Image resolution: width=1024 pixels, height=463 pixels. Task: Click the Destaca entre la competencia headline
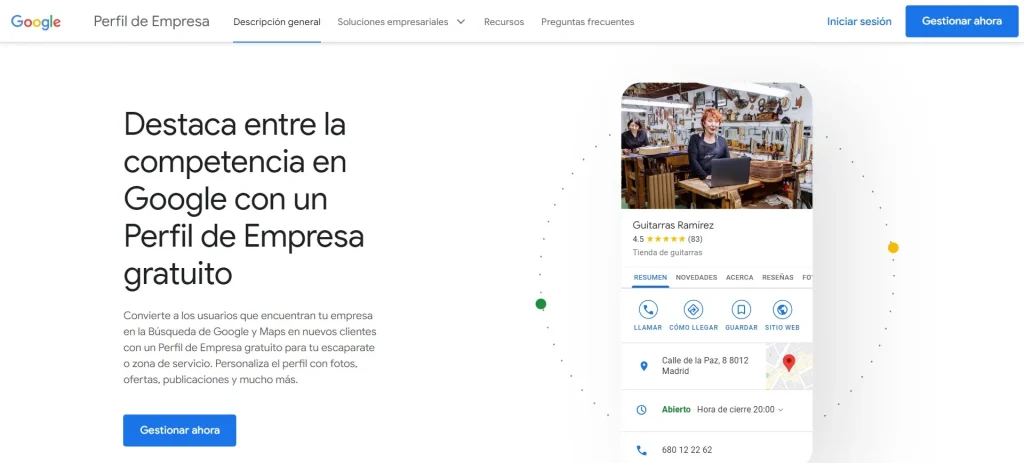pyautogui.click(x=244, y=199)
